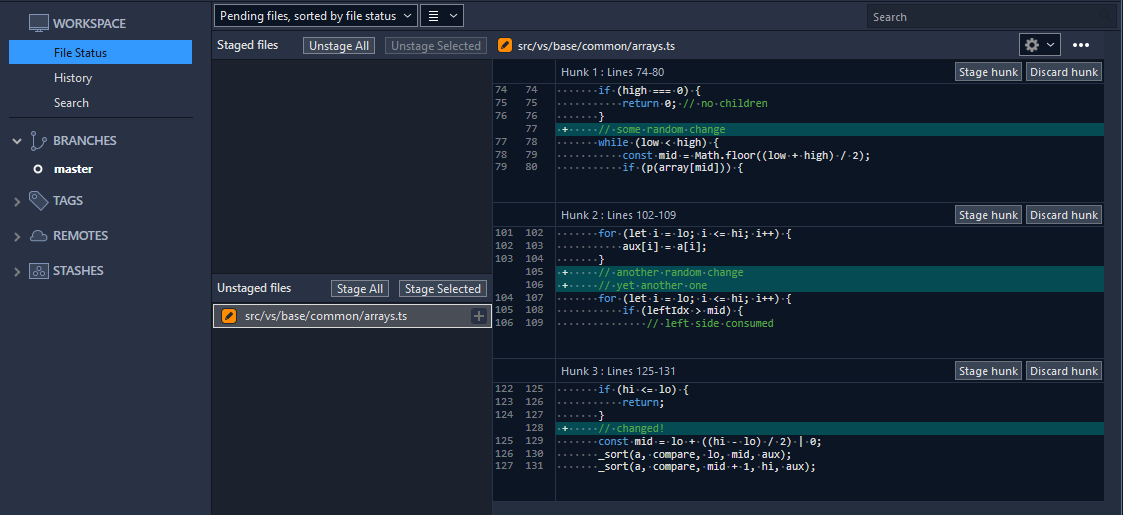Open the History view

tap(72, 77)
